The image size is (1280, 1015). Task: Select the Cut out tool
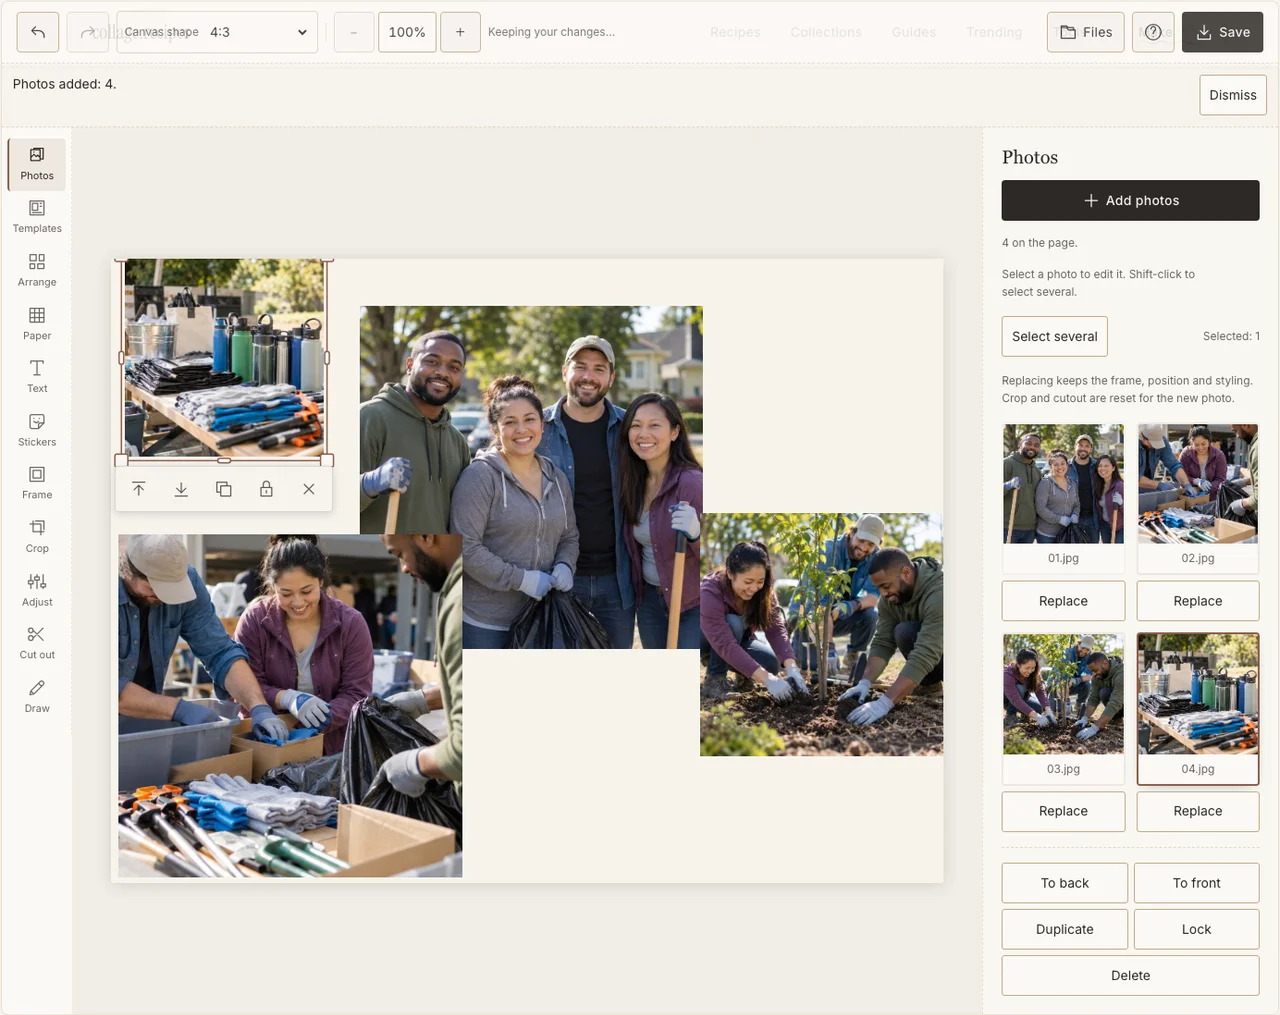point(37,643)
